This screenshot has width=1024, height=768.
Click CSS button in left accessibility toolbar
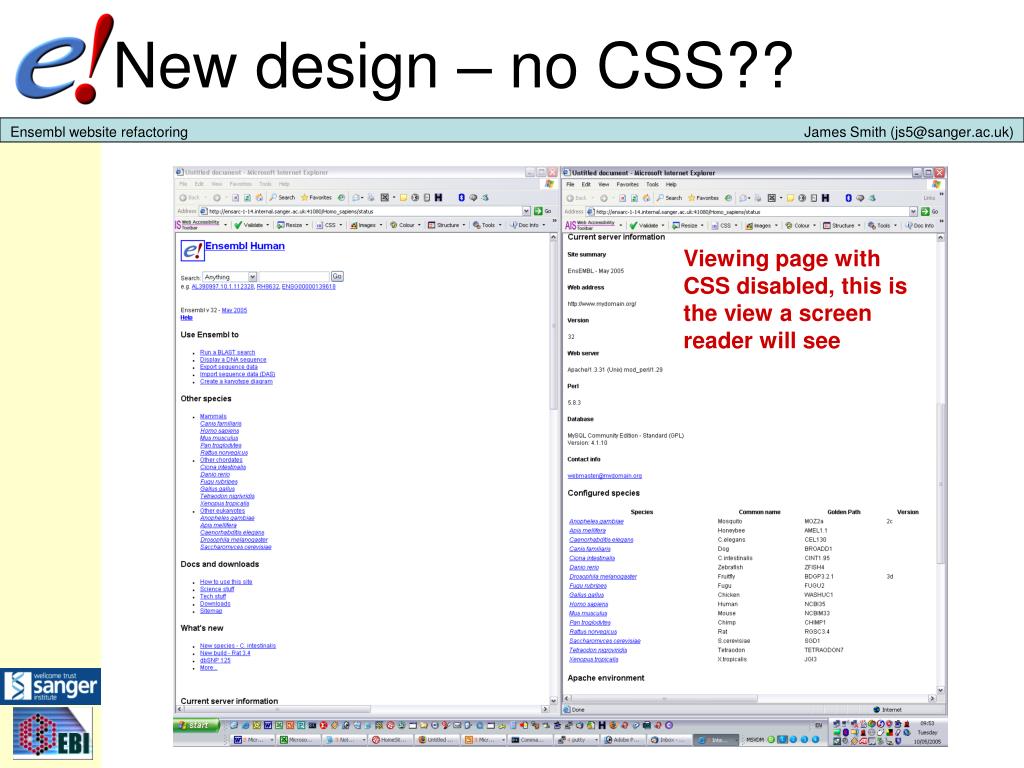[326, 225]
